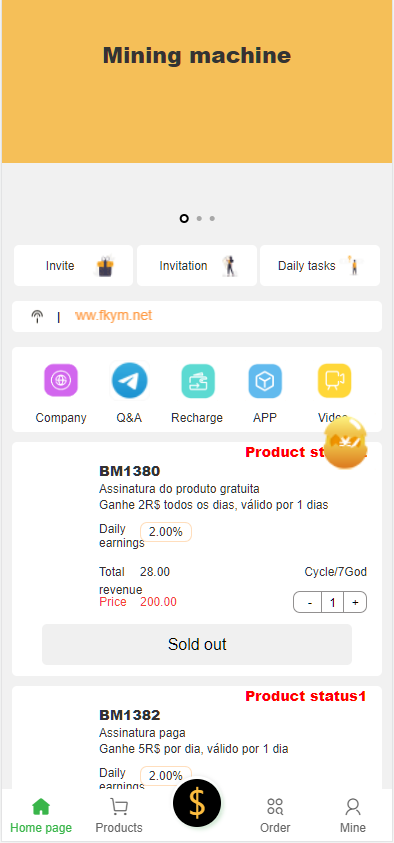
Task: Decrease BM1380 quantity with minus
Action: (x=310, y=603)
